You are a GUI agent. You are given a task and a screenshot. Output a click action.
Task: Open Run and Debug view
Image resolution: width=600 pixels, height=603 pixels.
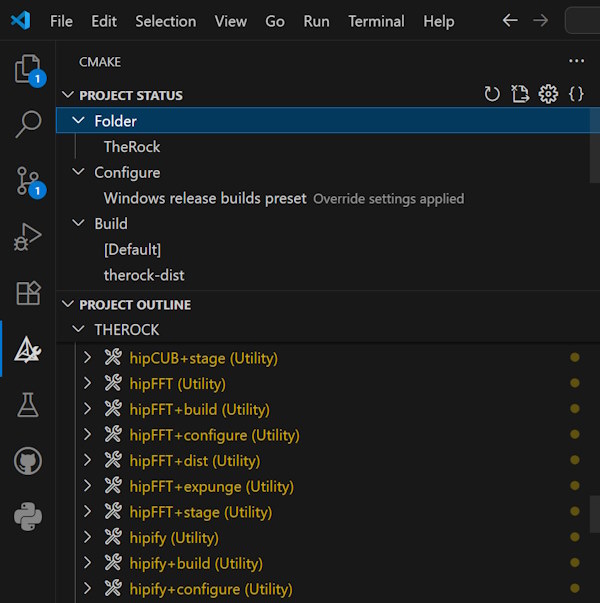[28, 237]
